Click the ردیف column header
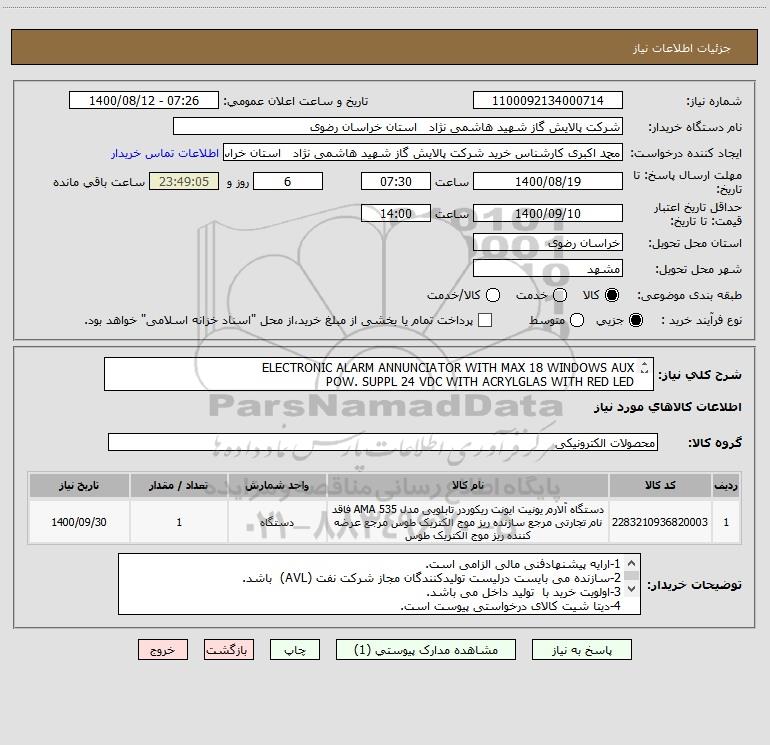This screenshot has width=770, height=745. pyautogui.click(x=726, y=486)
